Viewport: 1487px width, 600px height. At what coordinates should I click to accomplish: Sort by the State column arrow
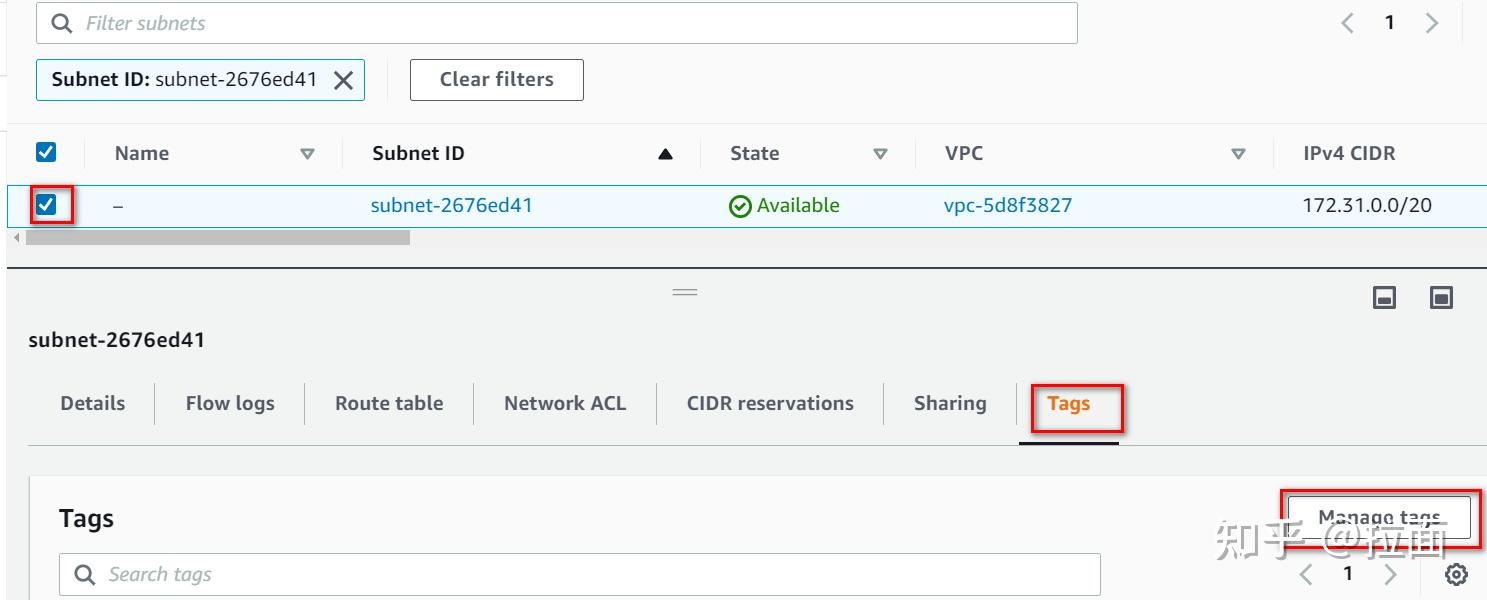tap(880, 154)
